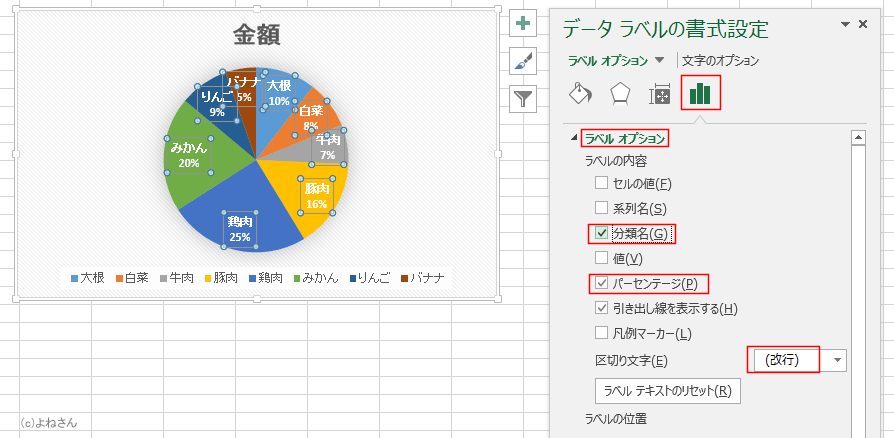Open the ラベル オプション tab dropdown arrow
Image resolution: width=894 pixels, height=438 pixels.
pyautogui.click(x=660, y=60)
